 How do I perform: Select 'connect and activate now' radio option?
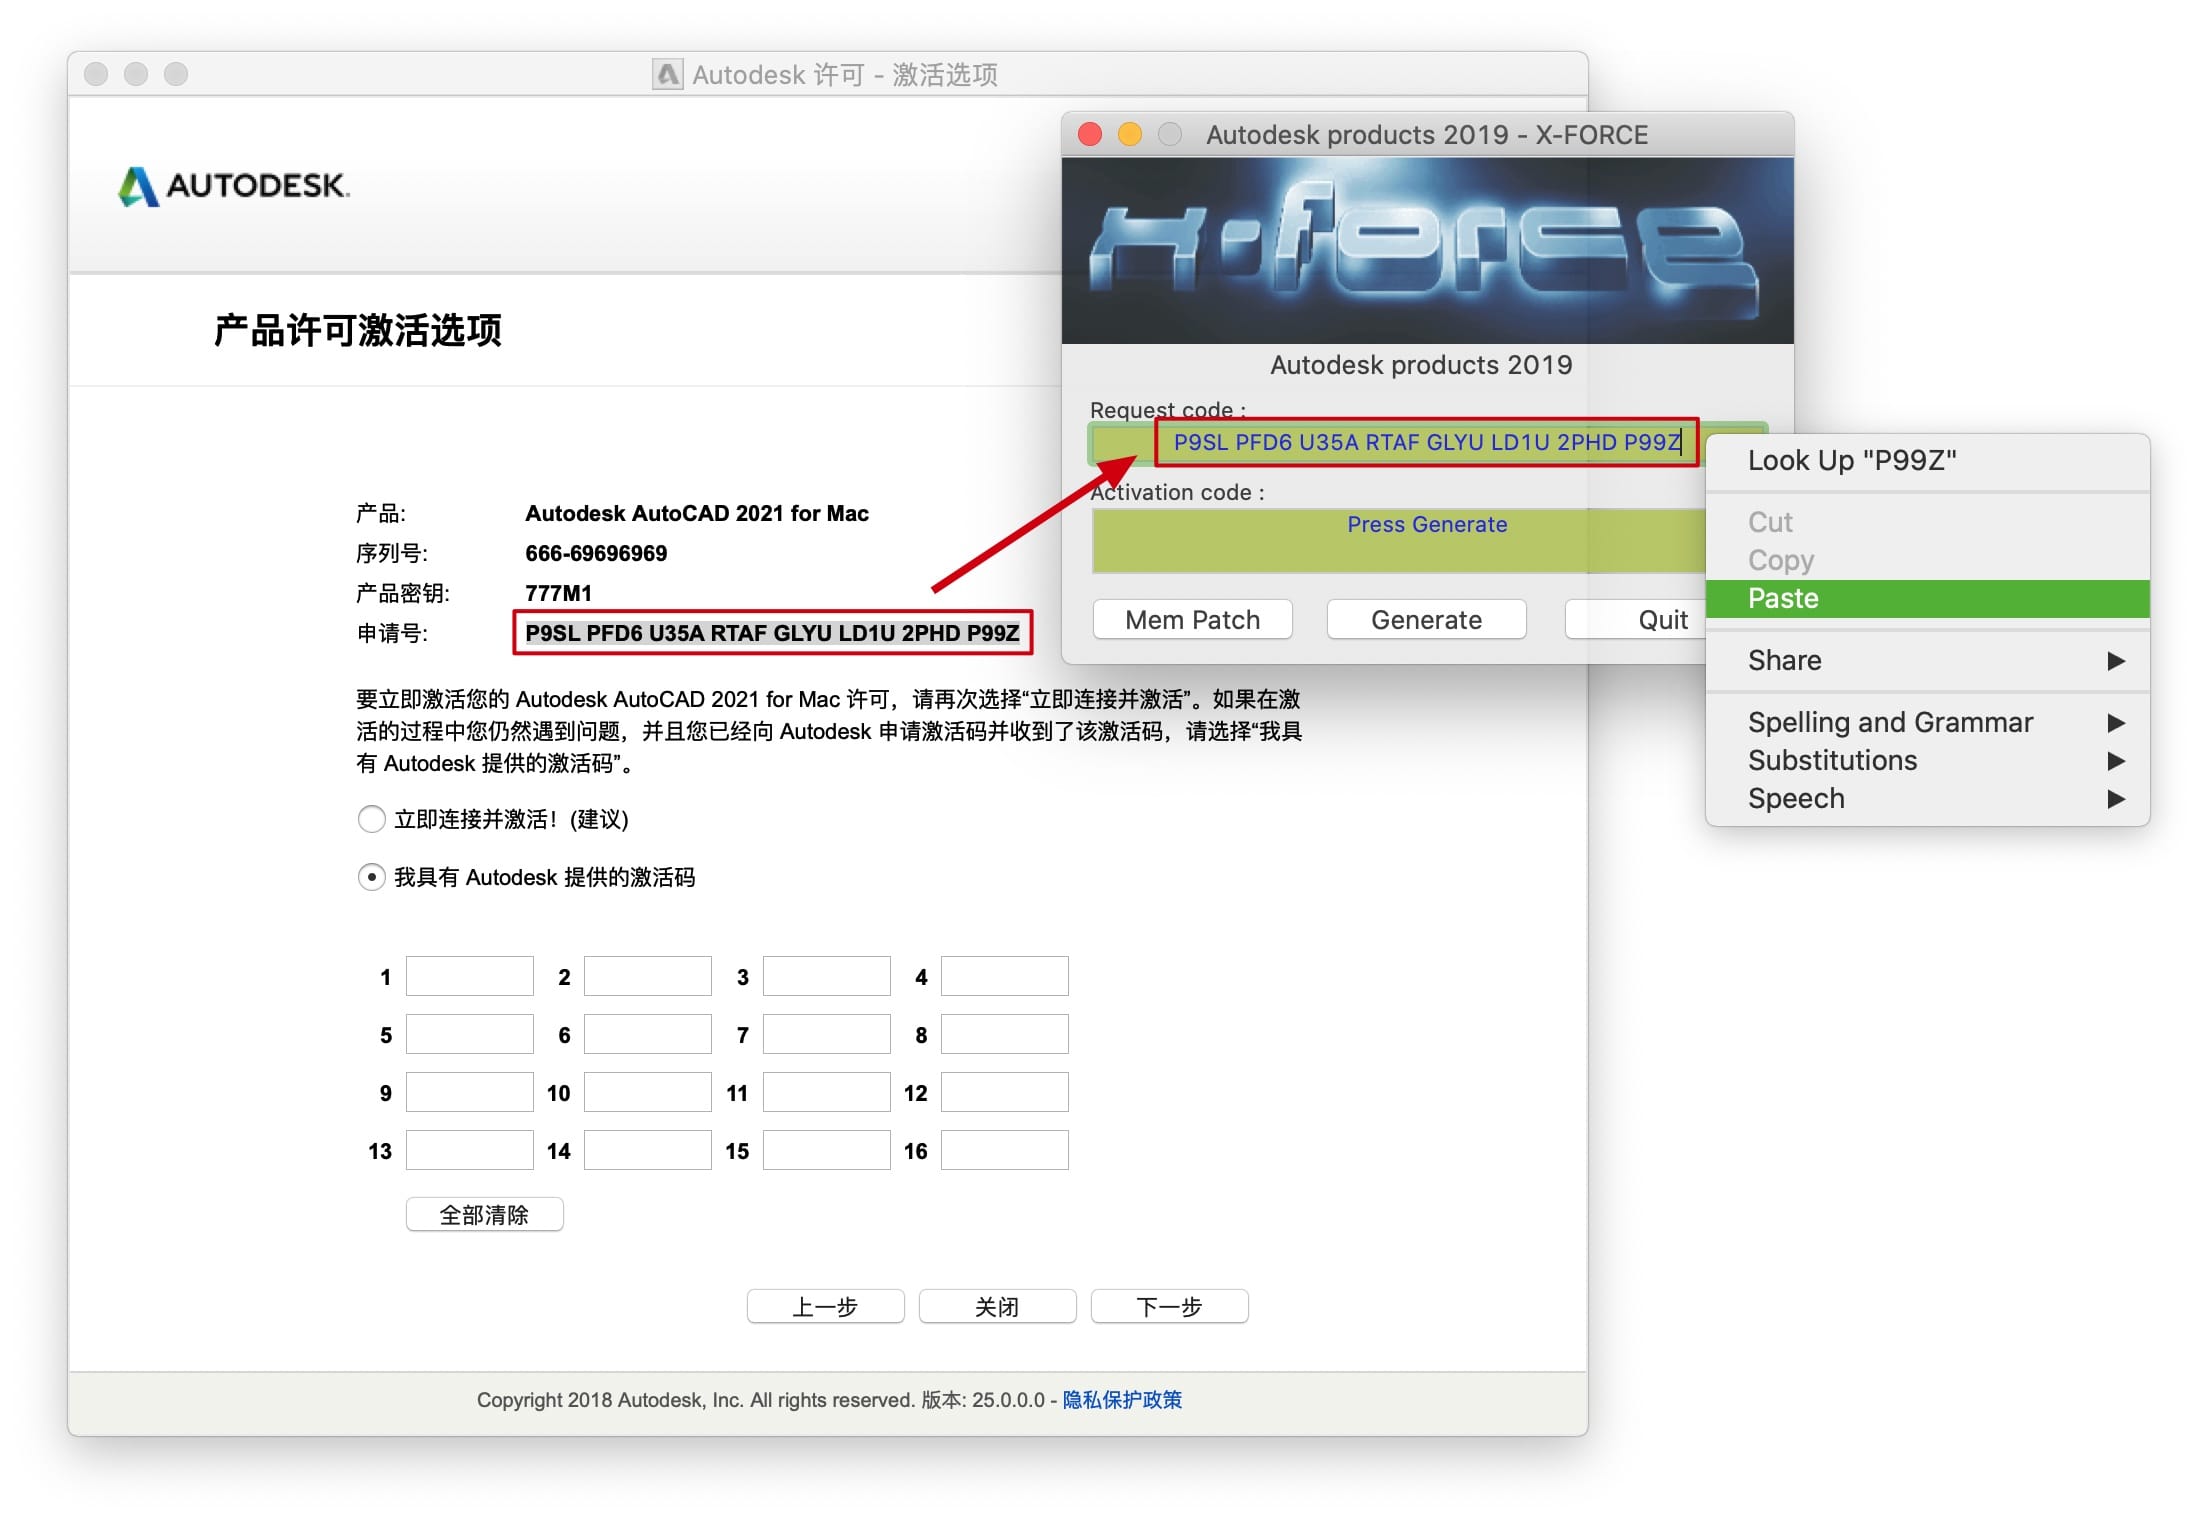pos(372,820)
